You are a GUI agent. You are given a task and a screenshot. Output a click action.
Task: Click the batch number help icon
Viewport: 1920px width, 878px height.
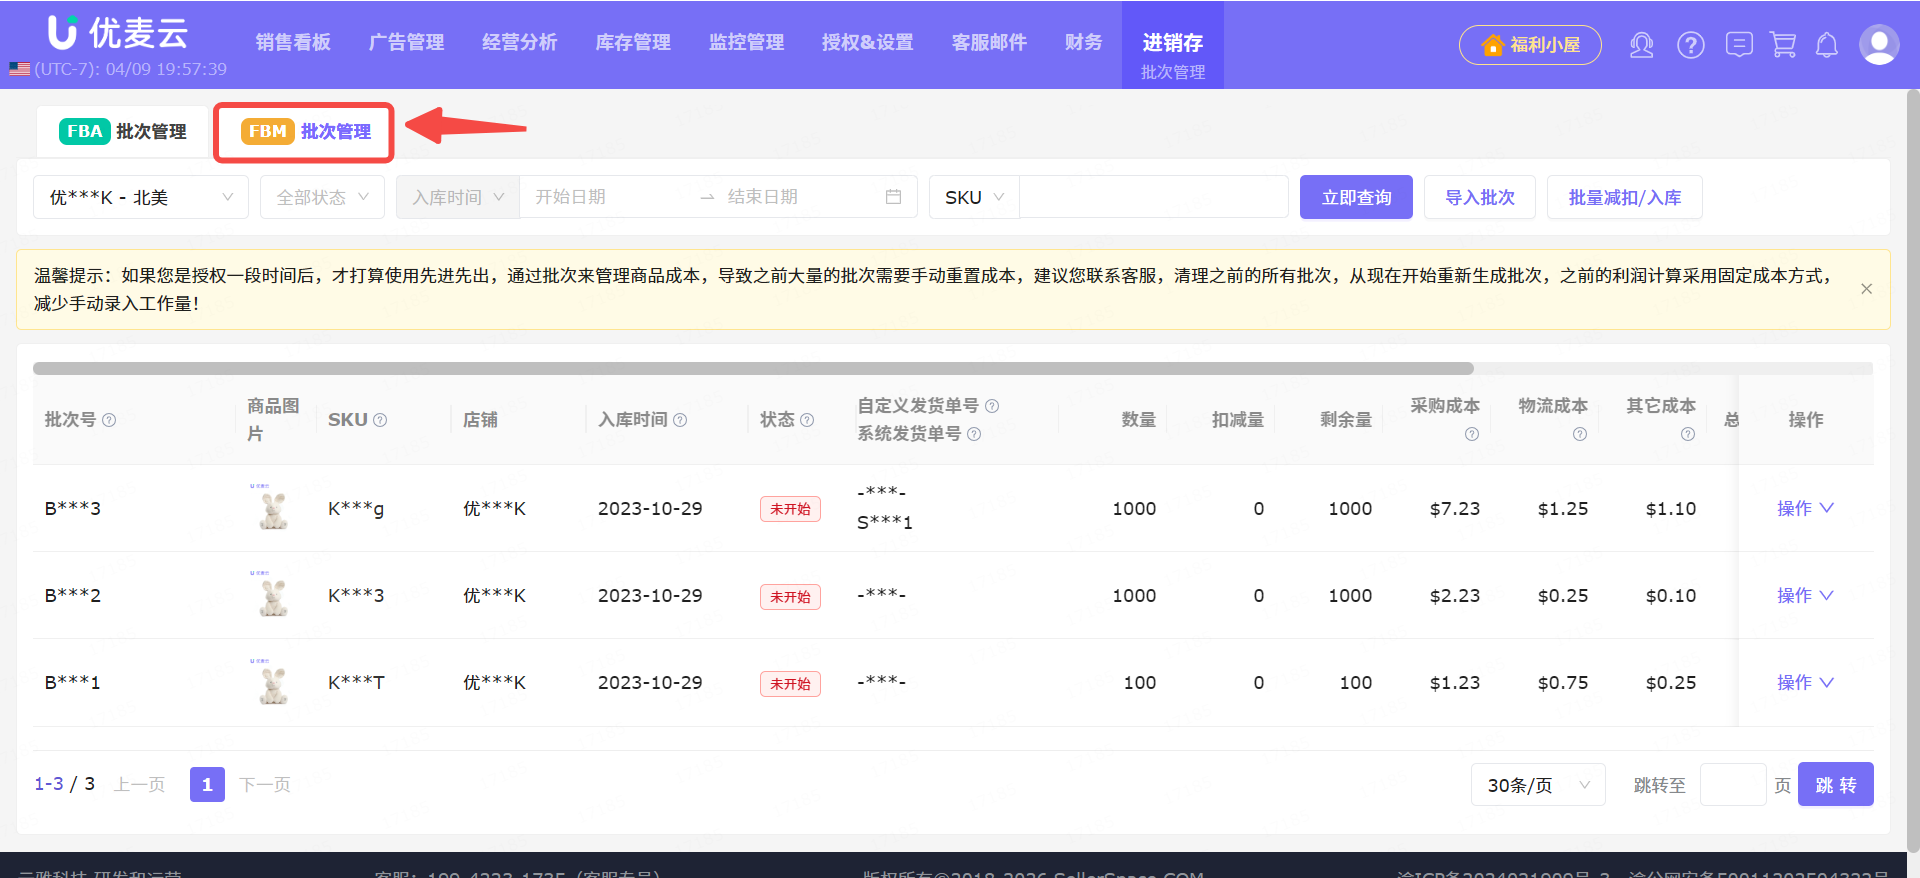(109, 420)
